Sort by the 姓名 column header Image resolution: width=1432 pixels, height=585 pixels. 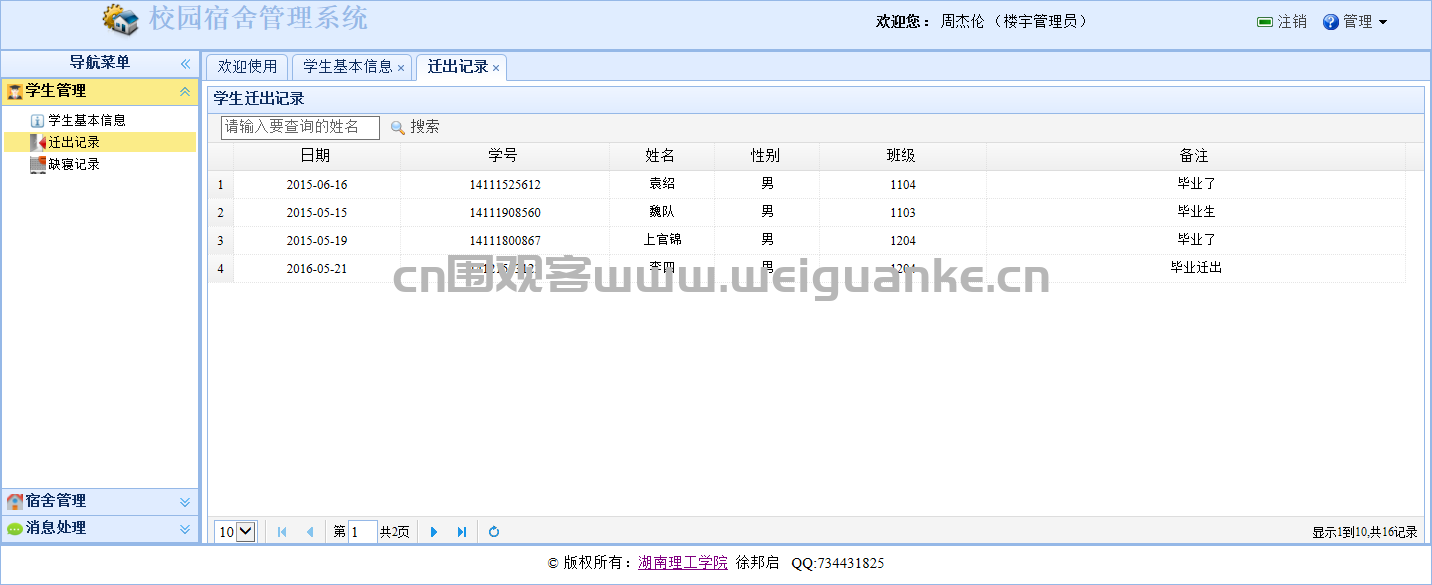[x=661, y=156]
